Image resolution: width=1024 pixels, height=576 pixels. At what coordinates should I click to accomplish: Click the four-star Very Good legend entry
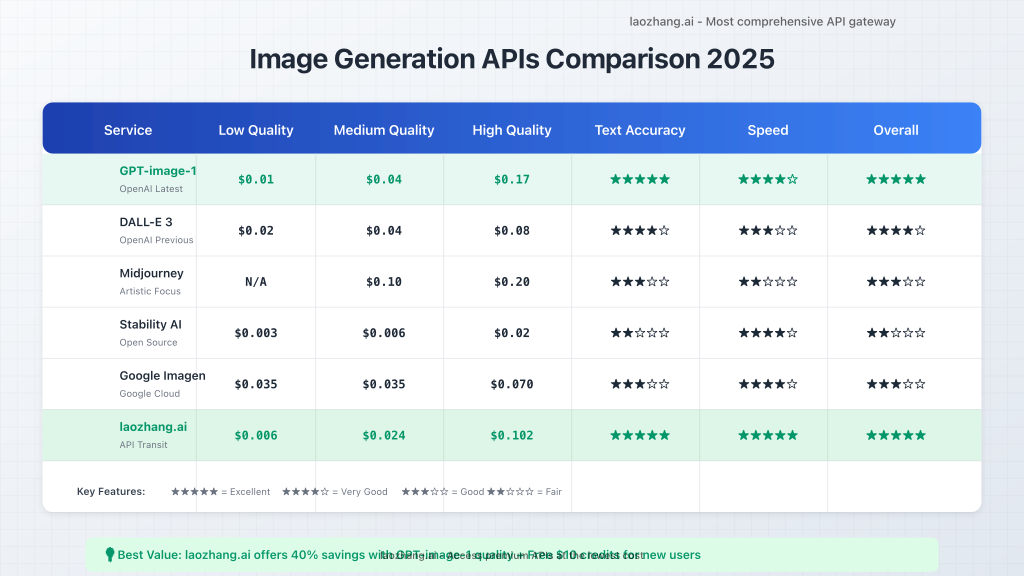[334, 492]
